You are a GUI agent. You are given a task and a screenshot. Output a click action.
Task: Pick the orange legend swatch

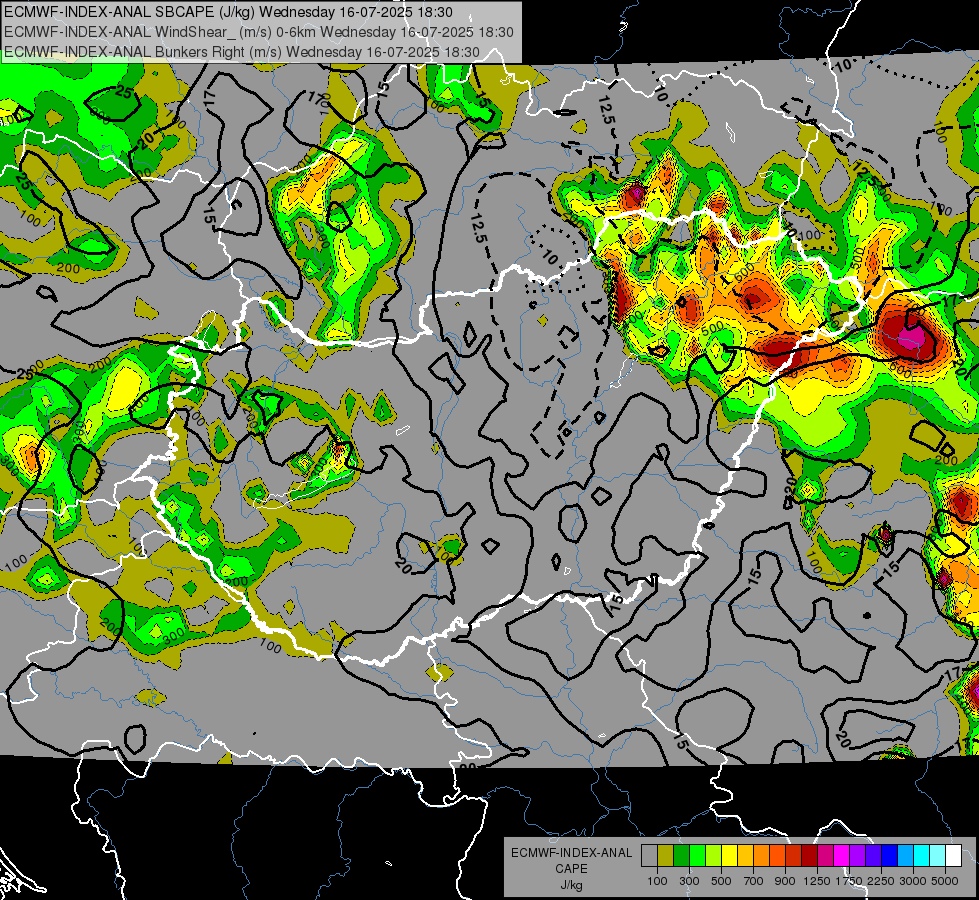762,856
